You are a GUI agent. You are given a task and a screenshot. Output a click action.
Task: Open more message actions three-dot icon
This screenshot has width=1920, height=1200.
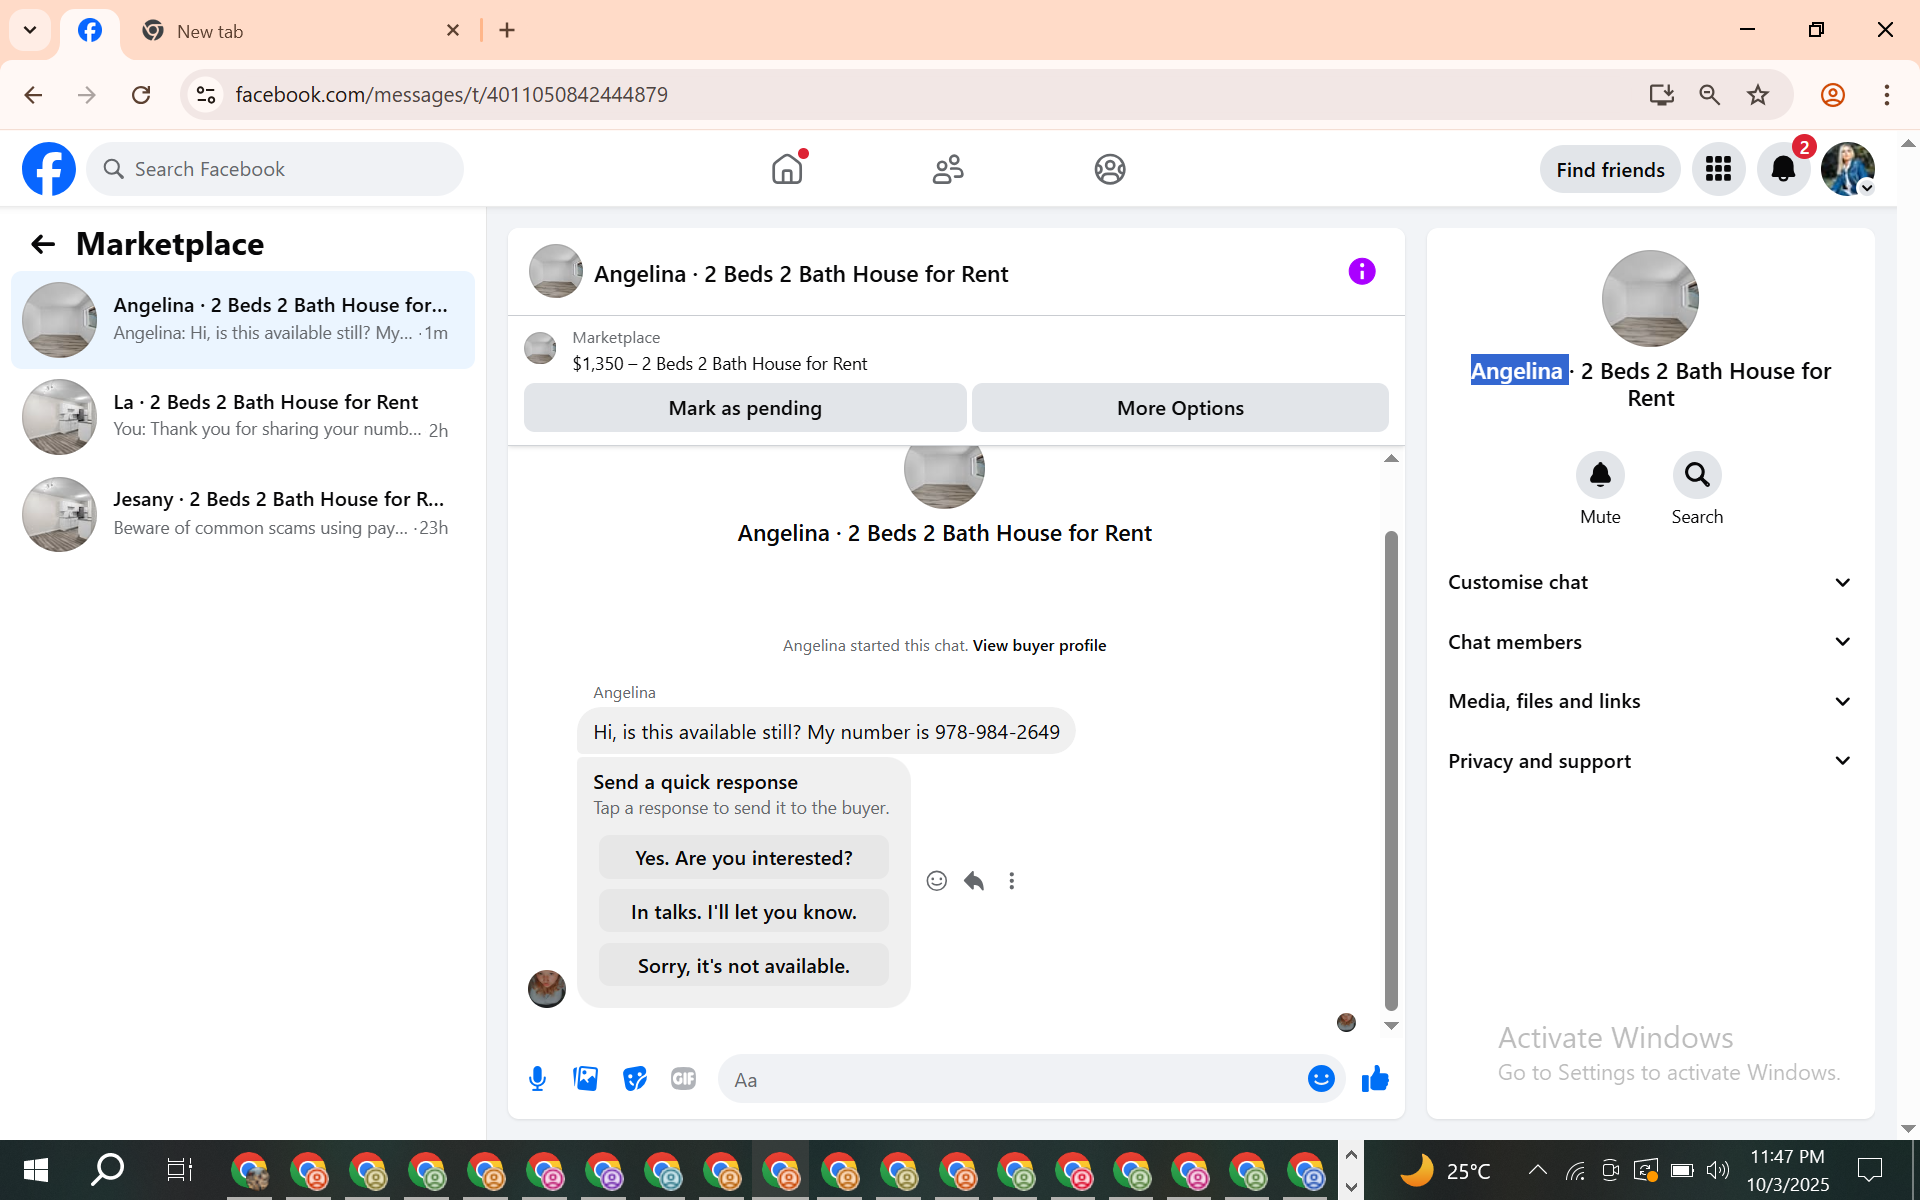[x=1012, y=881]
